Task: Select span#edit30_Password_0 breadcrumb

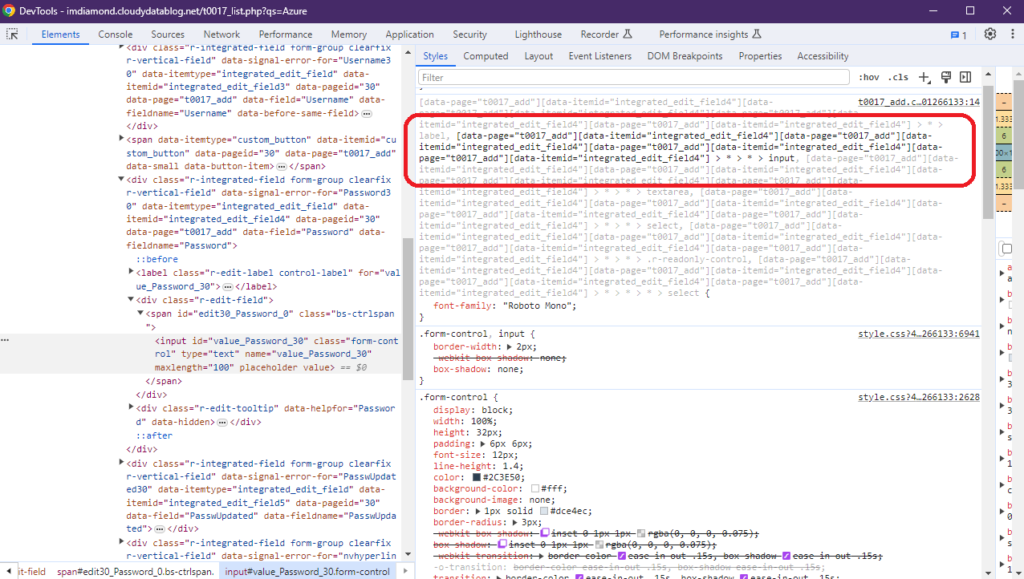Action: pyautogui.click(x=135, y=572)
